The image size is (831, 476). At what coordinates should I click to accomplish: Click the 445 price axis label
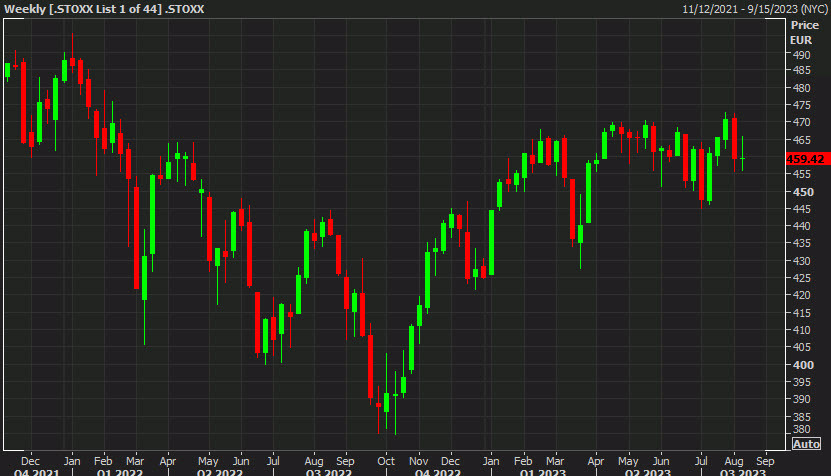[801, 209]
